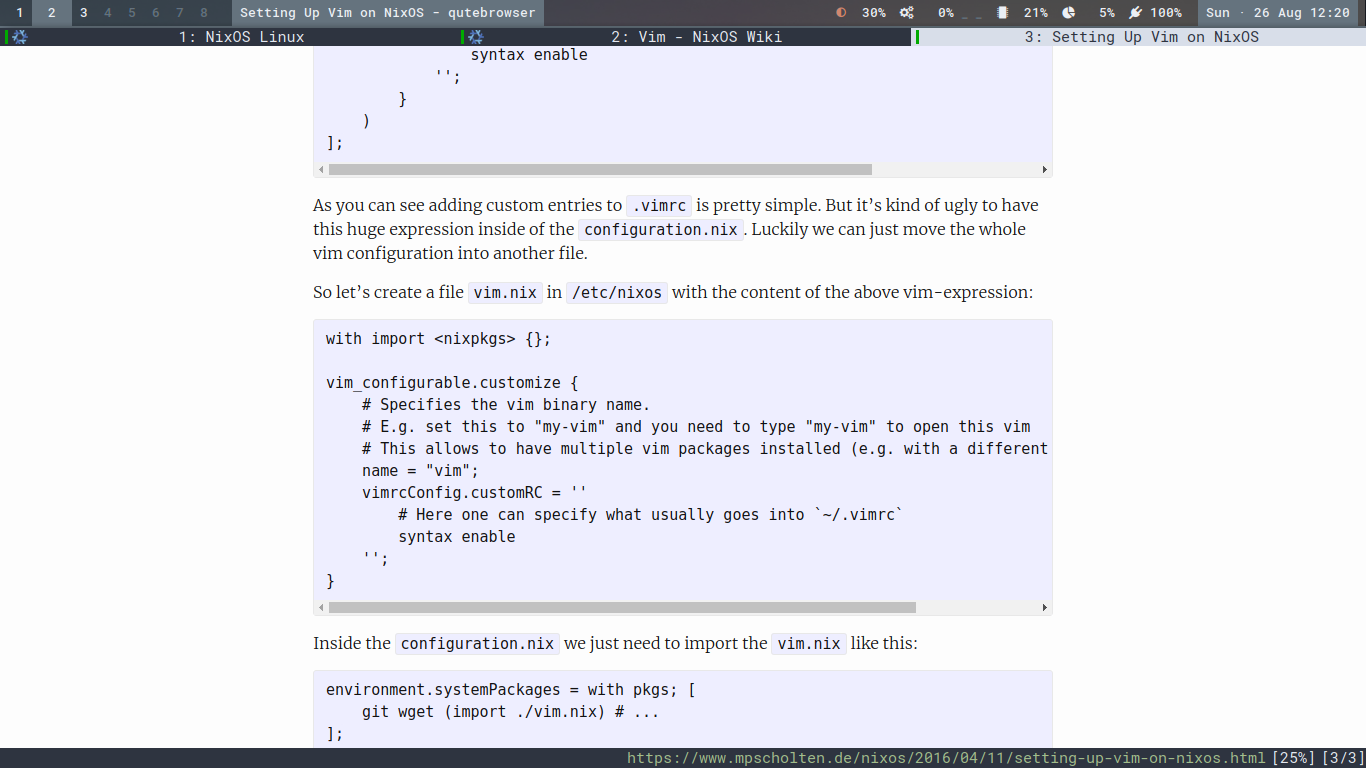
Task: Click horizontal scrollbar thumb under vim.nix code
Action: (622, 607)
